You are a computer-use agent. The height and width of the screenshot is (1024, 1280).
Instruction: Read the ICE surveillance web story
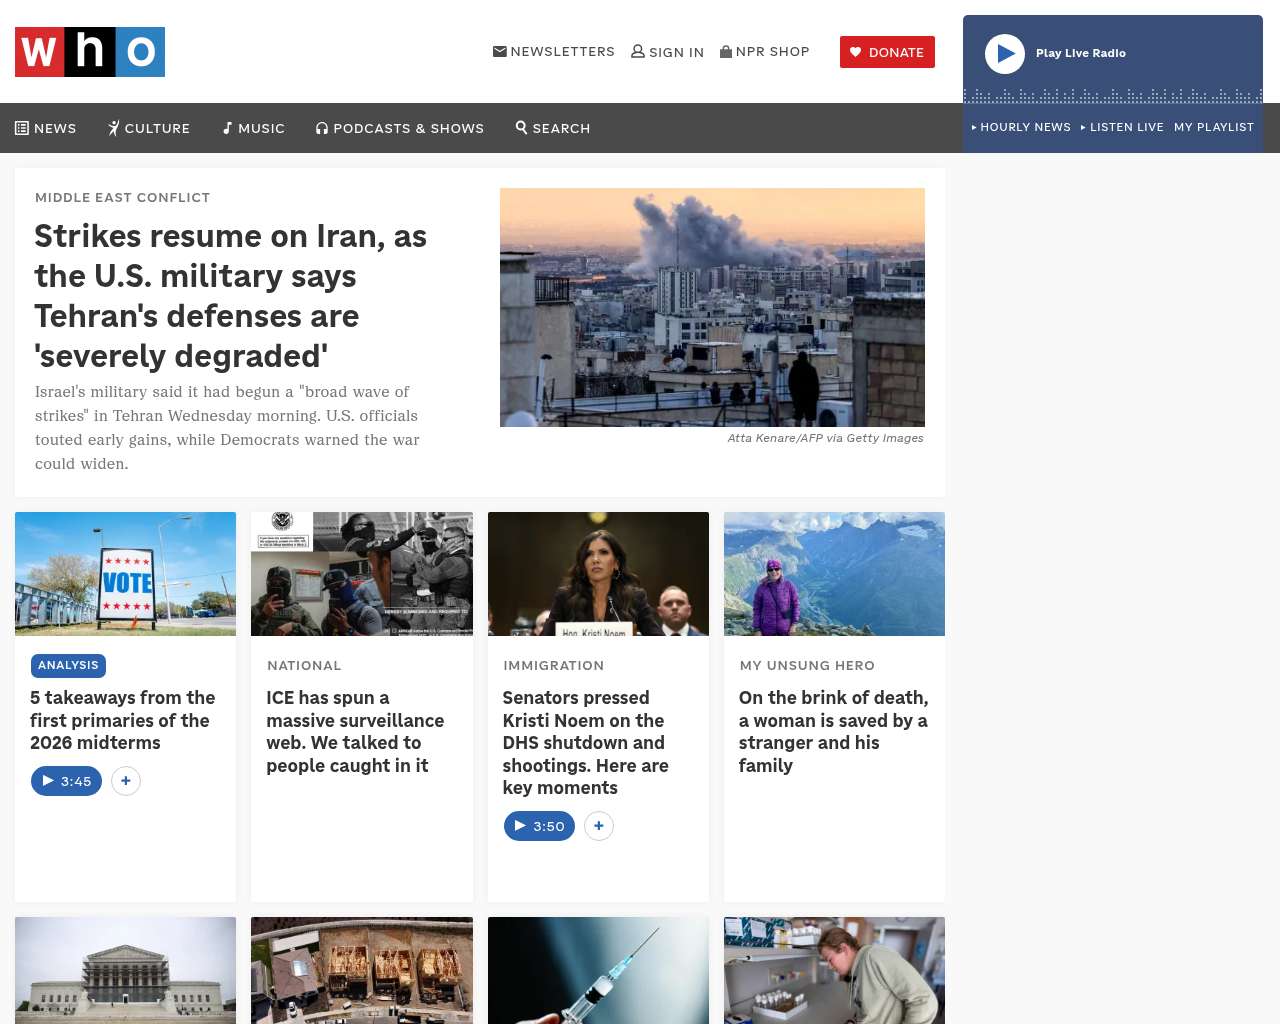355,731
